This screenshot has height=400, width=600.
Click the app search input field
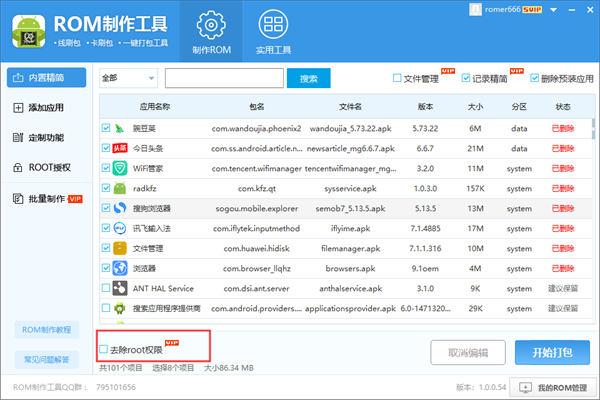pos(224,78)
